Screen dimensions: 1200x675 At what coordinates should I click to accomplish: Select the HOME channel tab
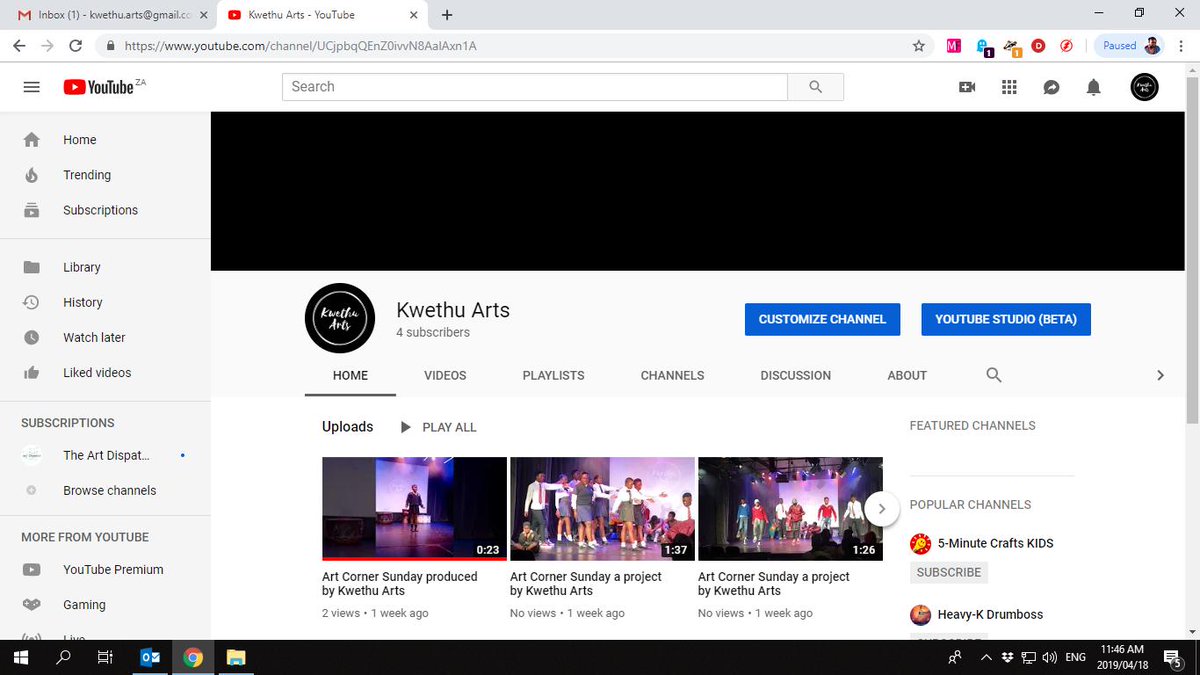pyautogui.click(x=351, y=375)
